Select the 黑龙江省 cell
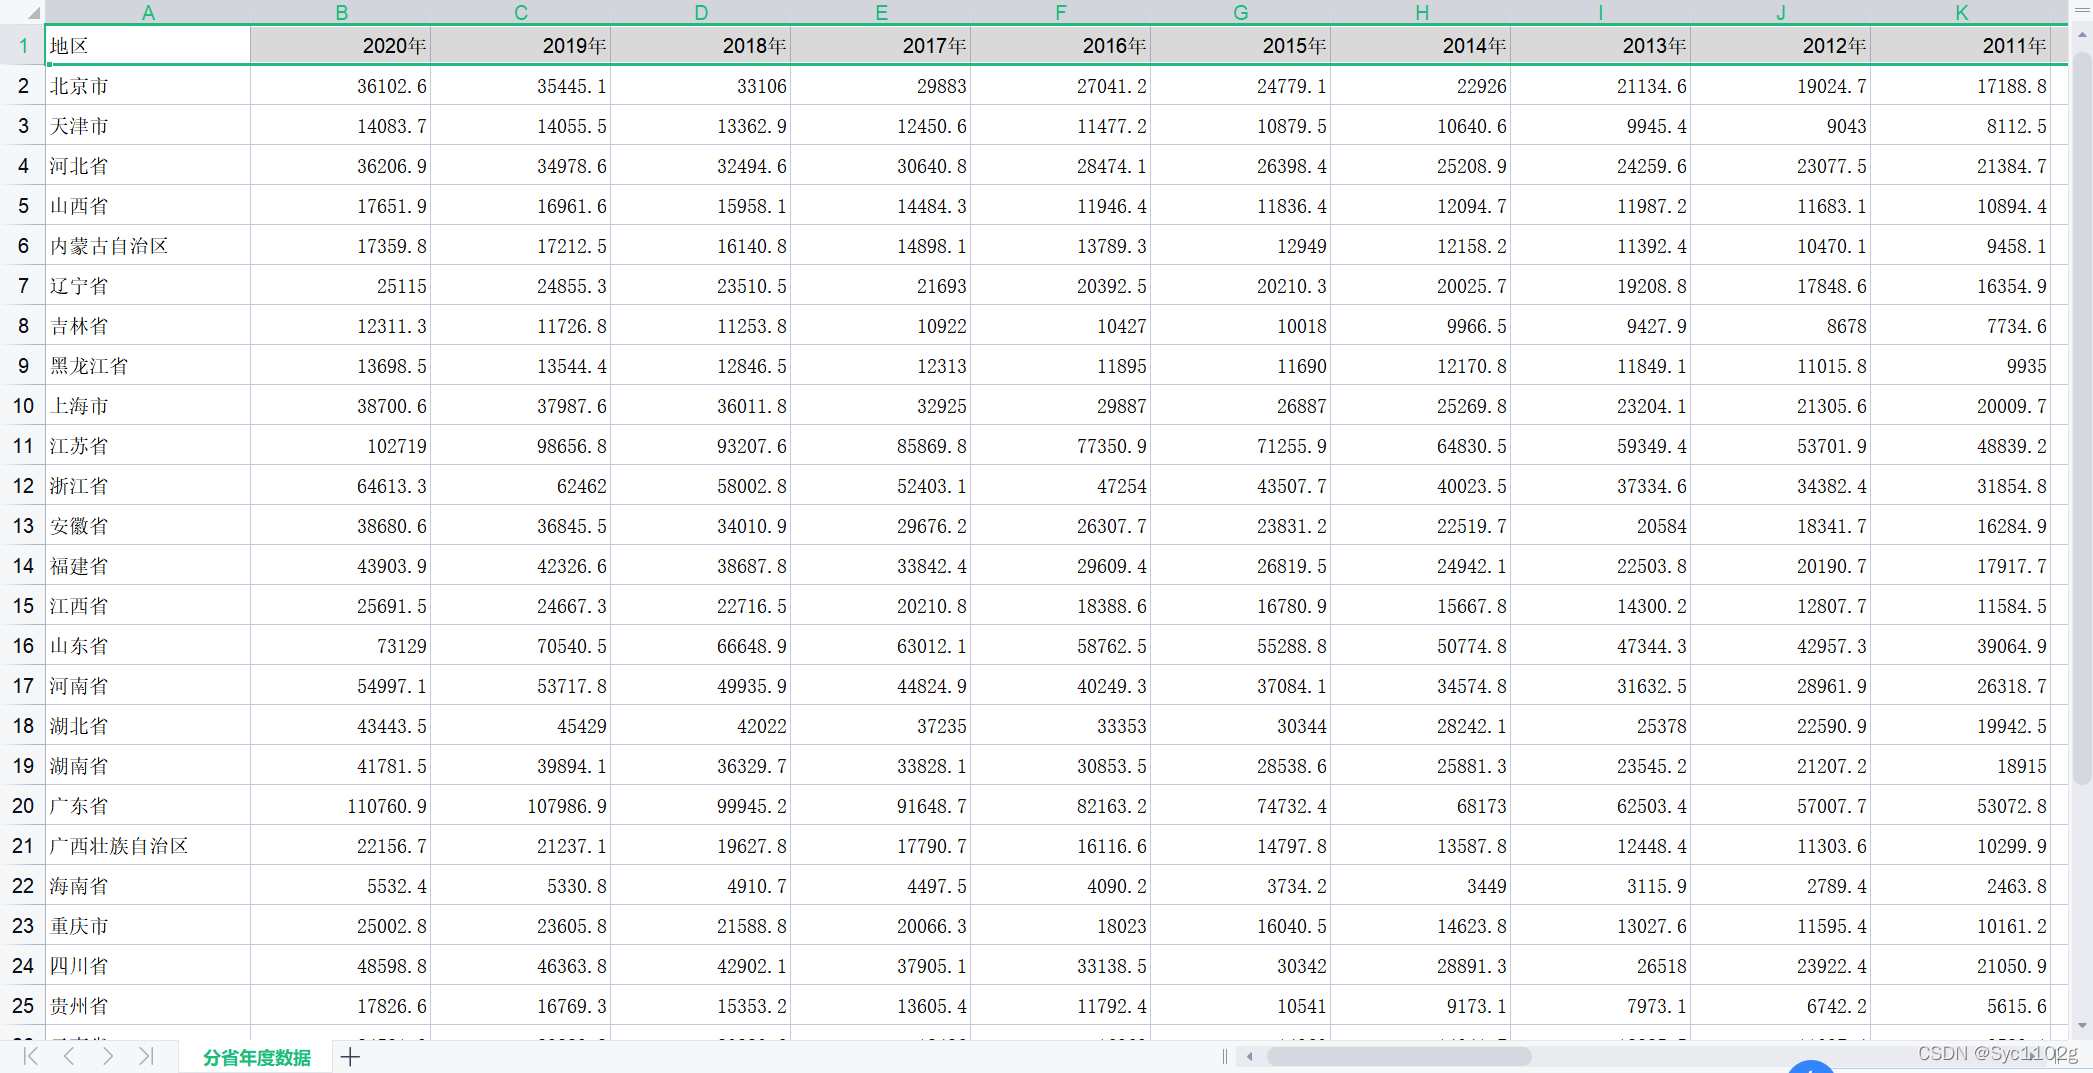The image size is (2093, 1073). (x=148, y=366)
